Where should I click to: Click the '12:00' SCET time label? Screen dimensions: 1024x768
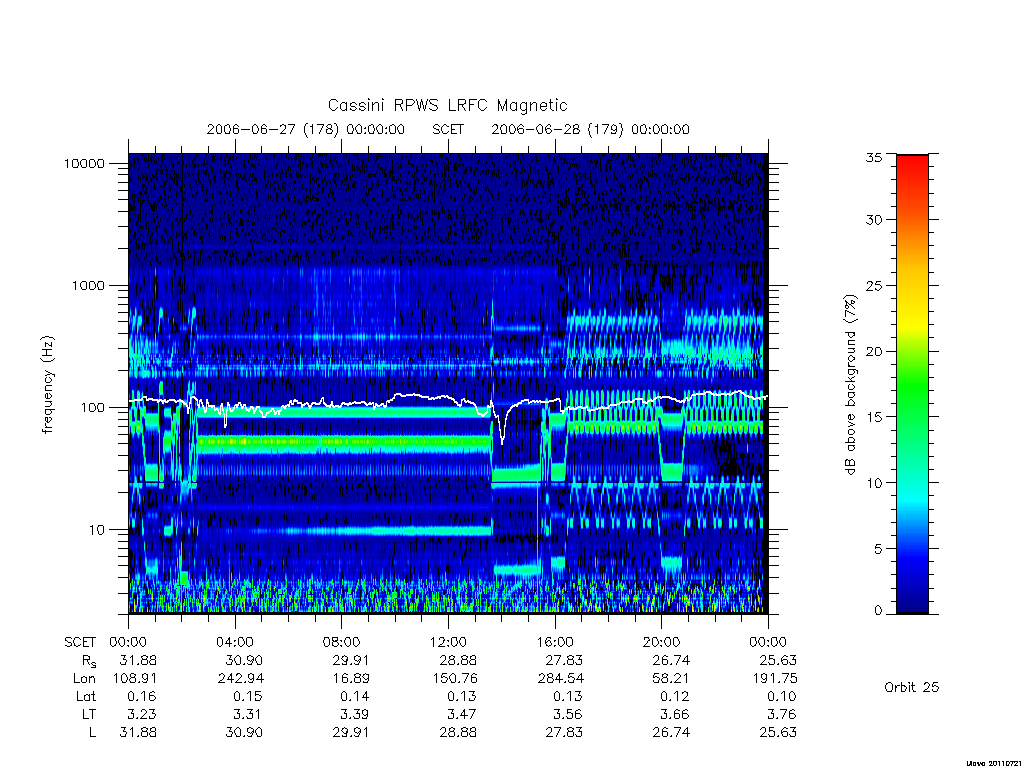click(448, 642)
